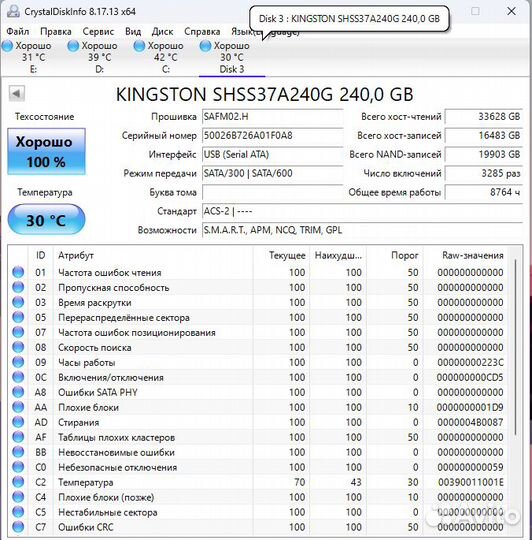Open the Правка menu
The image size is (532, 540).
click(56, 32)
